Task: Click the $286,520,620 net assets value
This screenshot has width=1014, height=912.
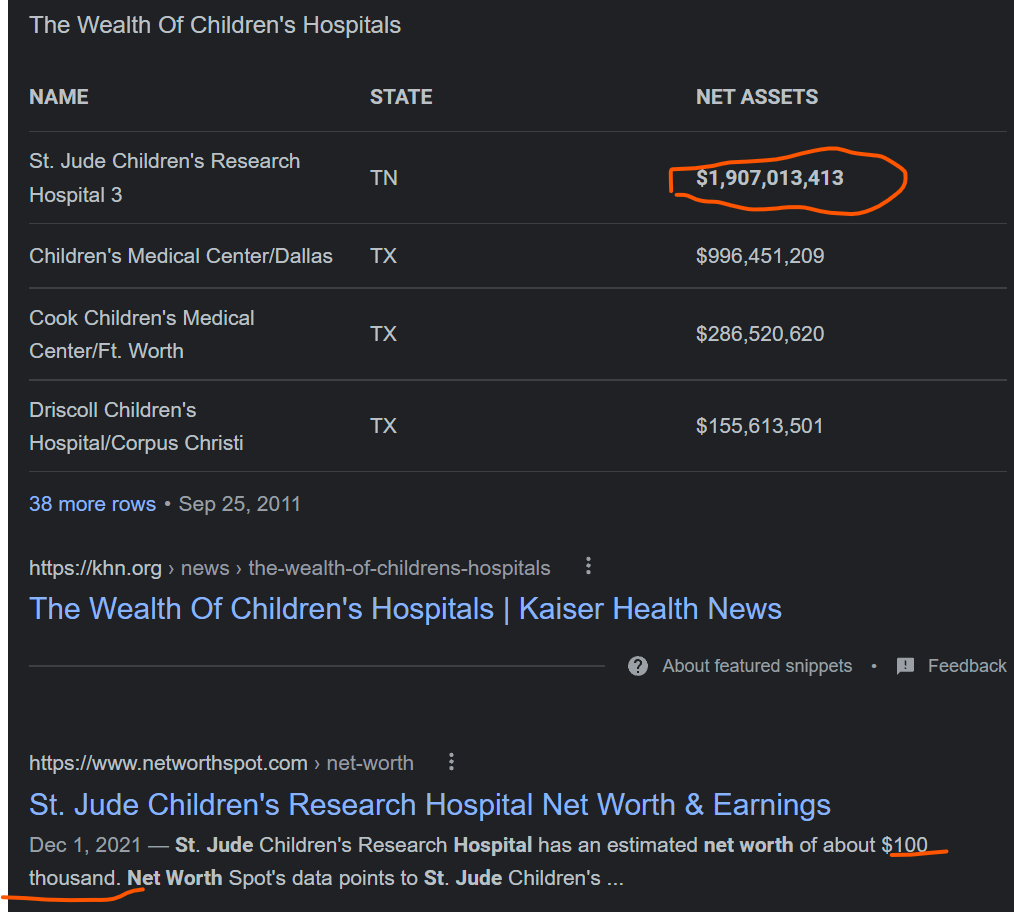Action: (760, 334)
